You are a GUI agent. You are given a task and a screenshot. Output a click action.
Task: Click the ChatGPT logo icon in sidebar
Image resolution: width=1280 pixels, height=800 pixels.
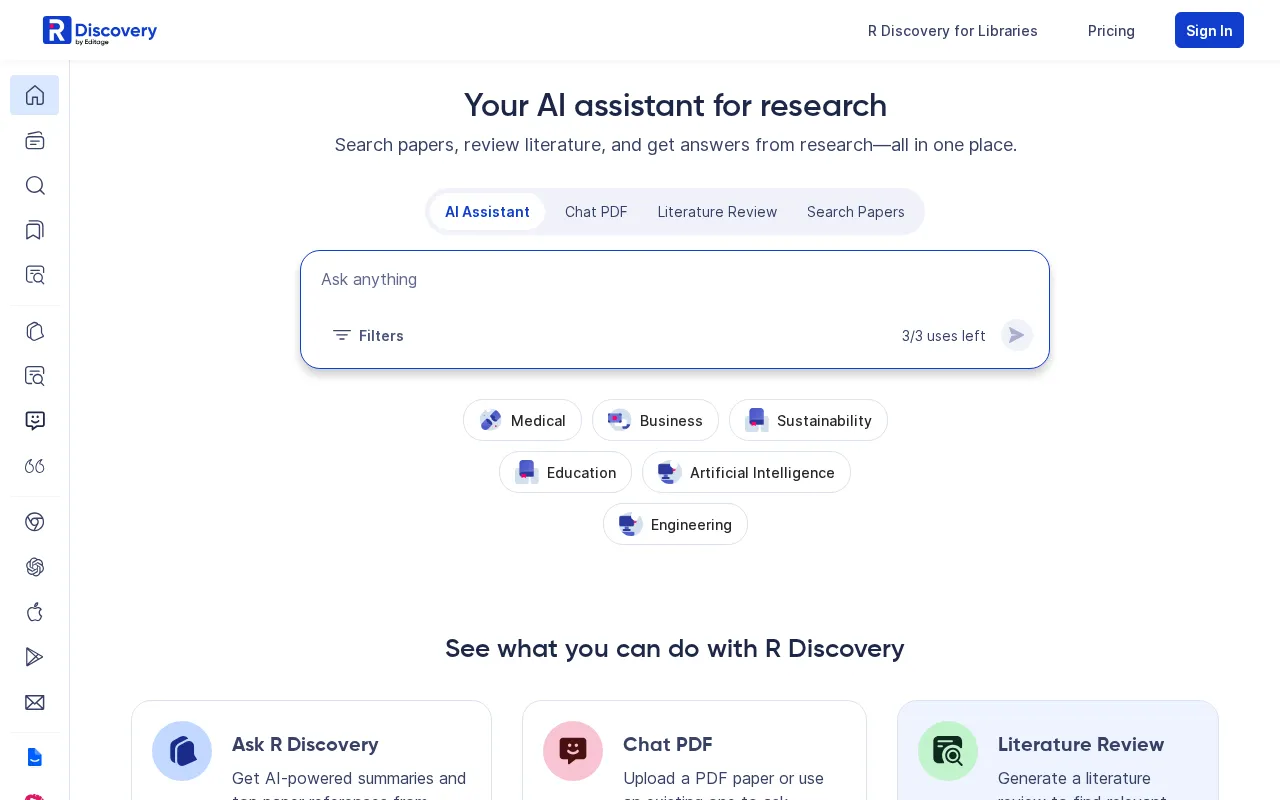[35, 567]
